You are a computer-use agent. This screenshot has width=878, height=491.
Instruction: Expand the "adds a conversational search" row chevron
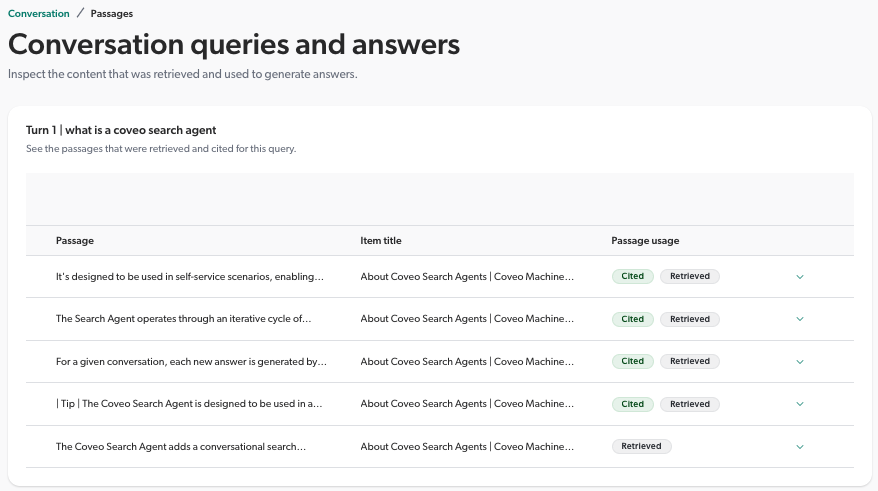pyautogui.click(x=800, y=447)
